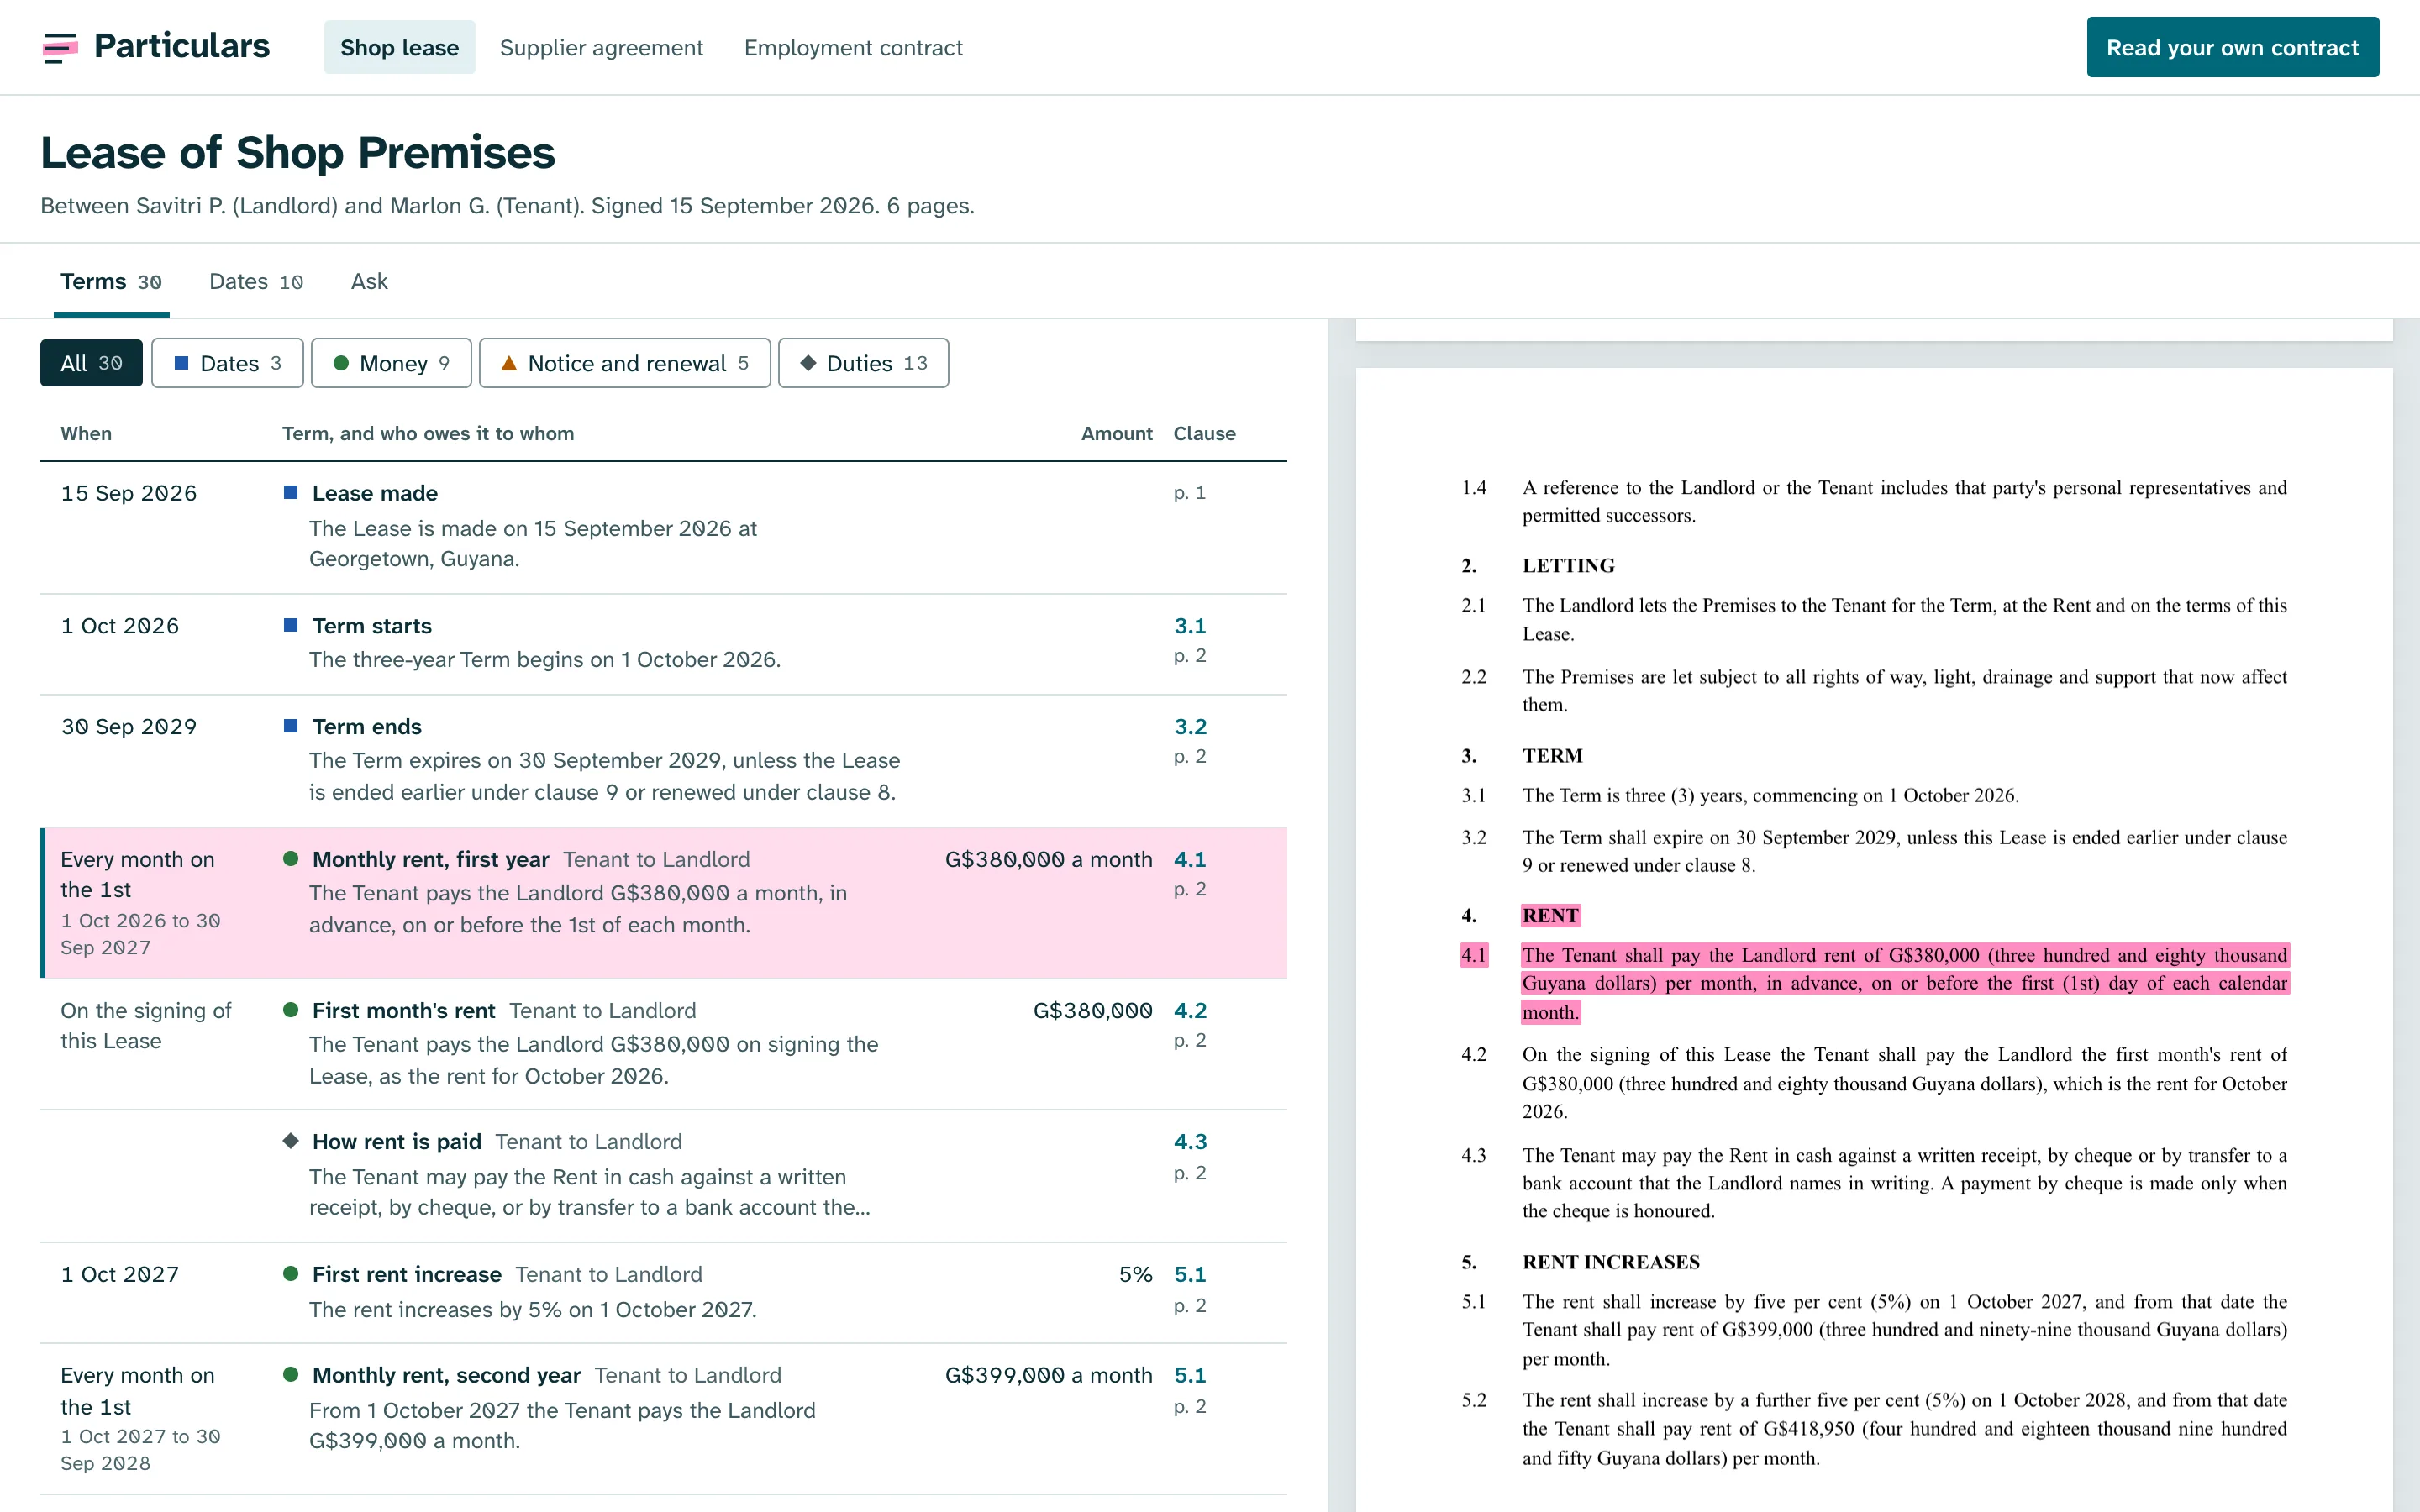This screenshot has height=1512, width=2420.
Task: Open clause 4.1 link in first year rent row
Action: coord(1190,860)
